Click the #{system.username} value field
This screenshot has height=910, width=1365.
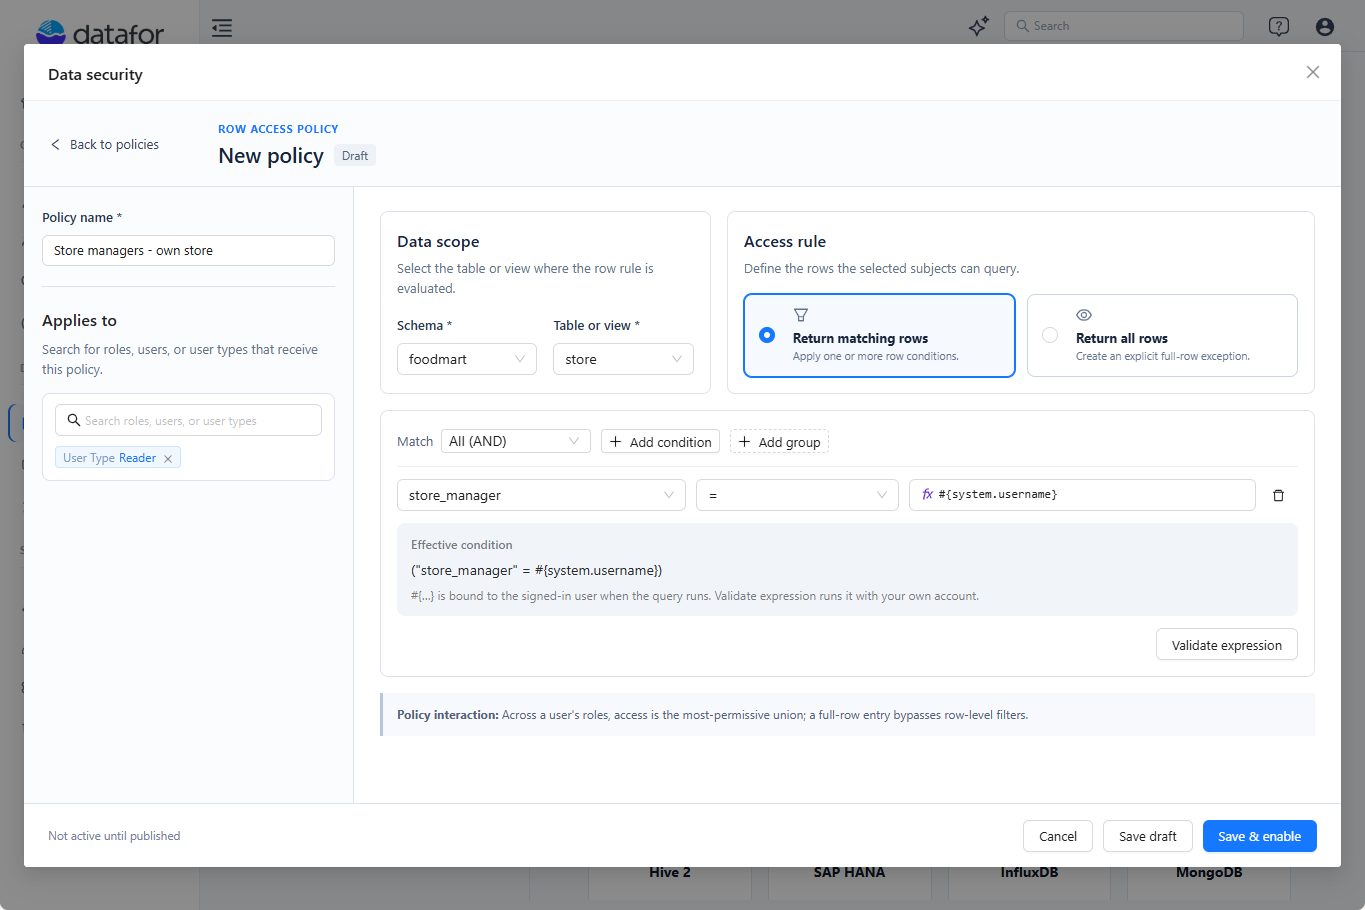coord(1082,495)
